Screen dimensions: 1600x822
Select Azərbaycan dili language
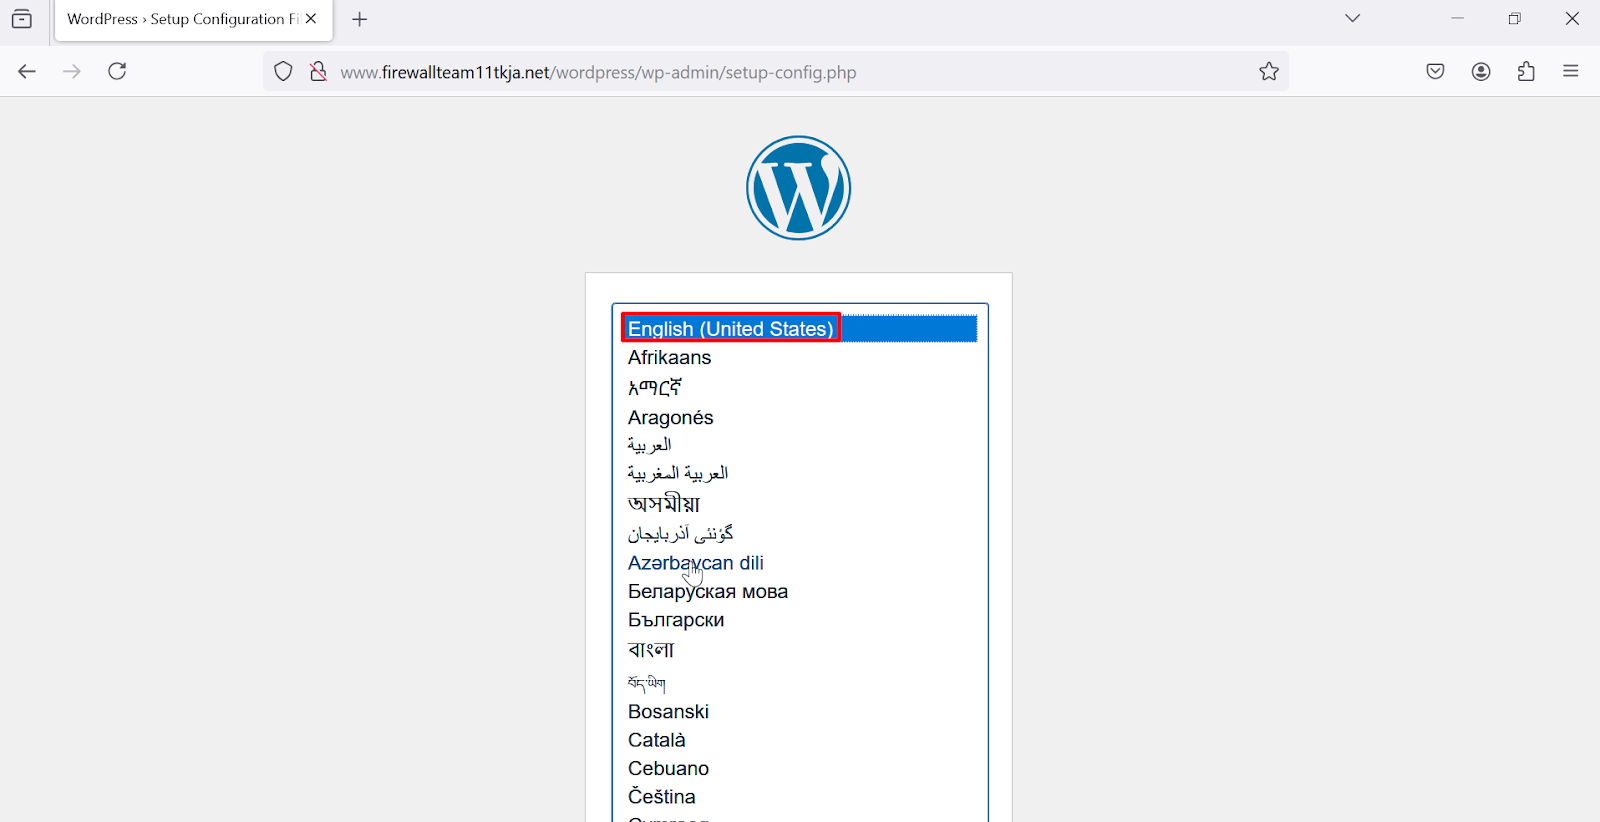click(799, 563)
